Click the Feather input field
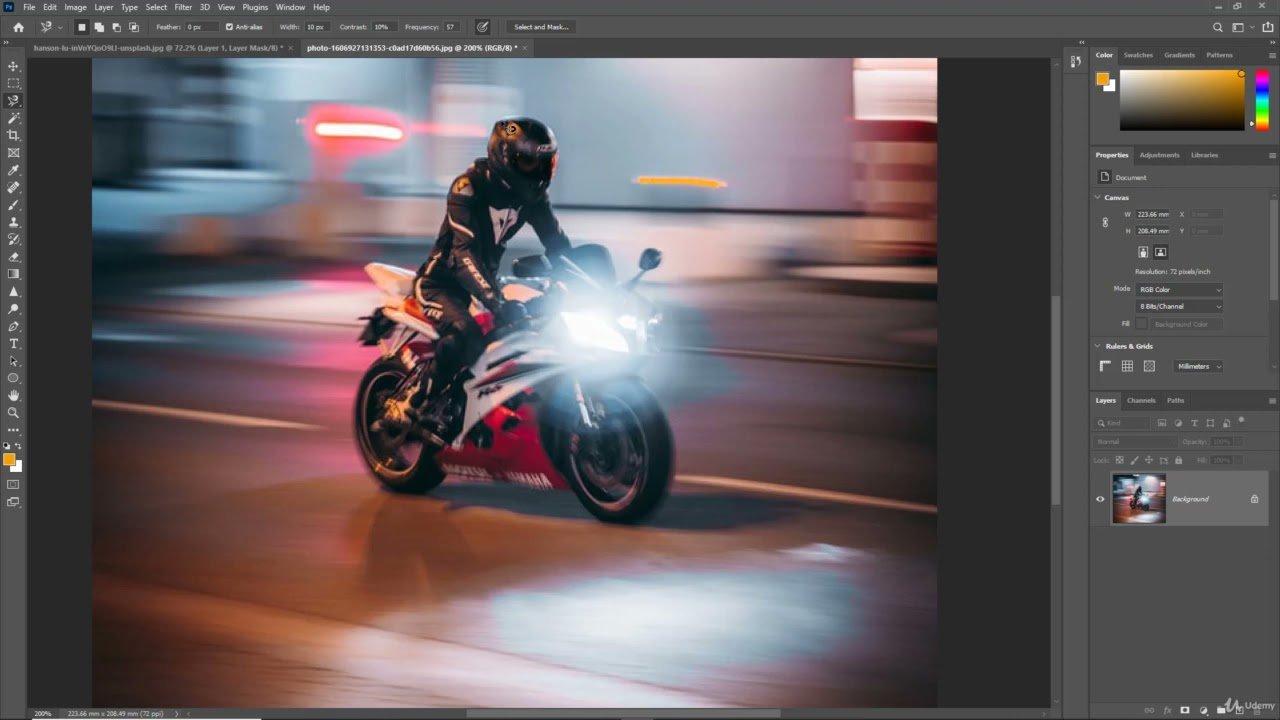1280x720 pixels. tap(199, 27)
